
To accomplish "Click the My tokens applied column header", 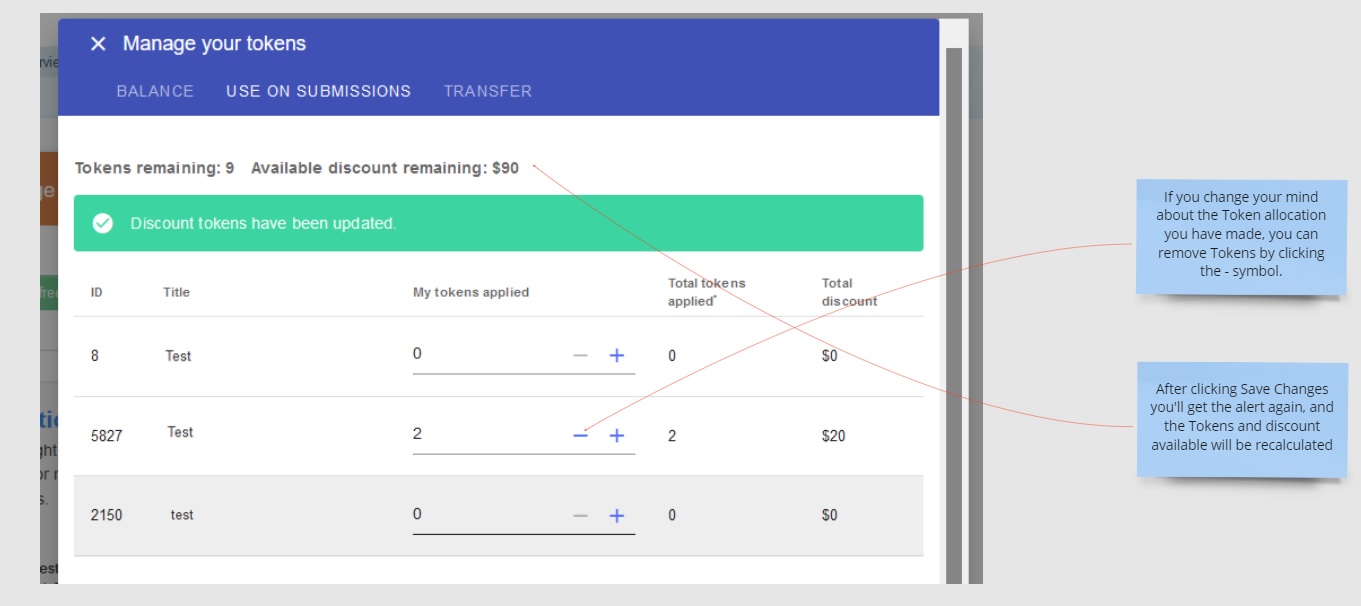I will 471,292.
